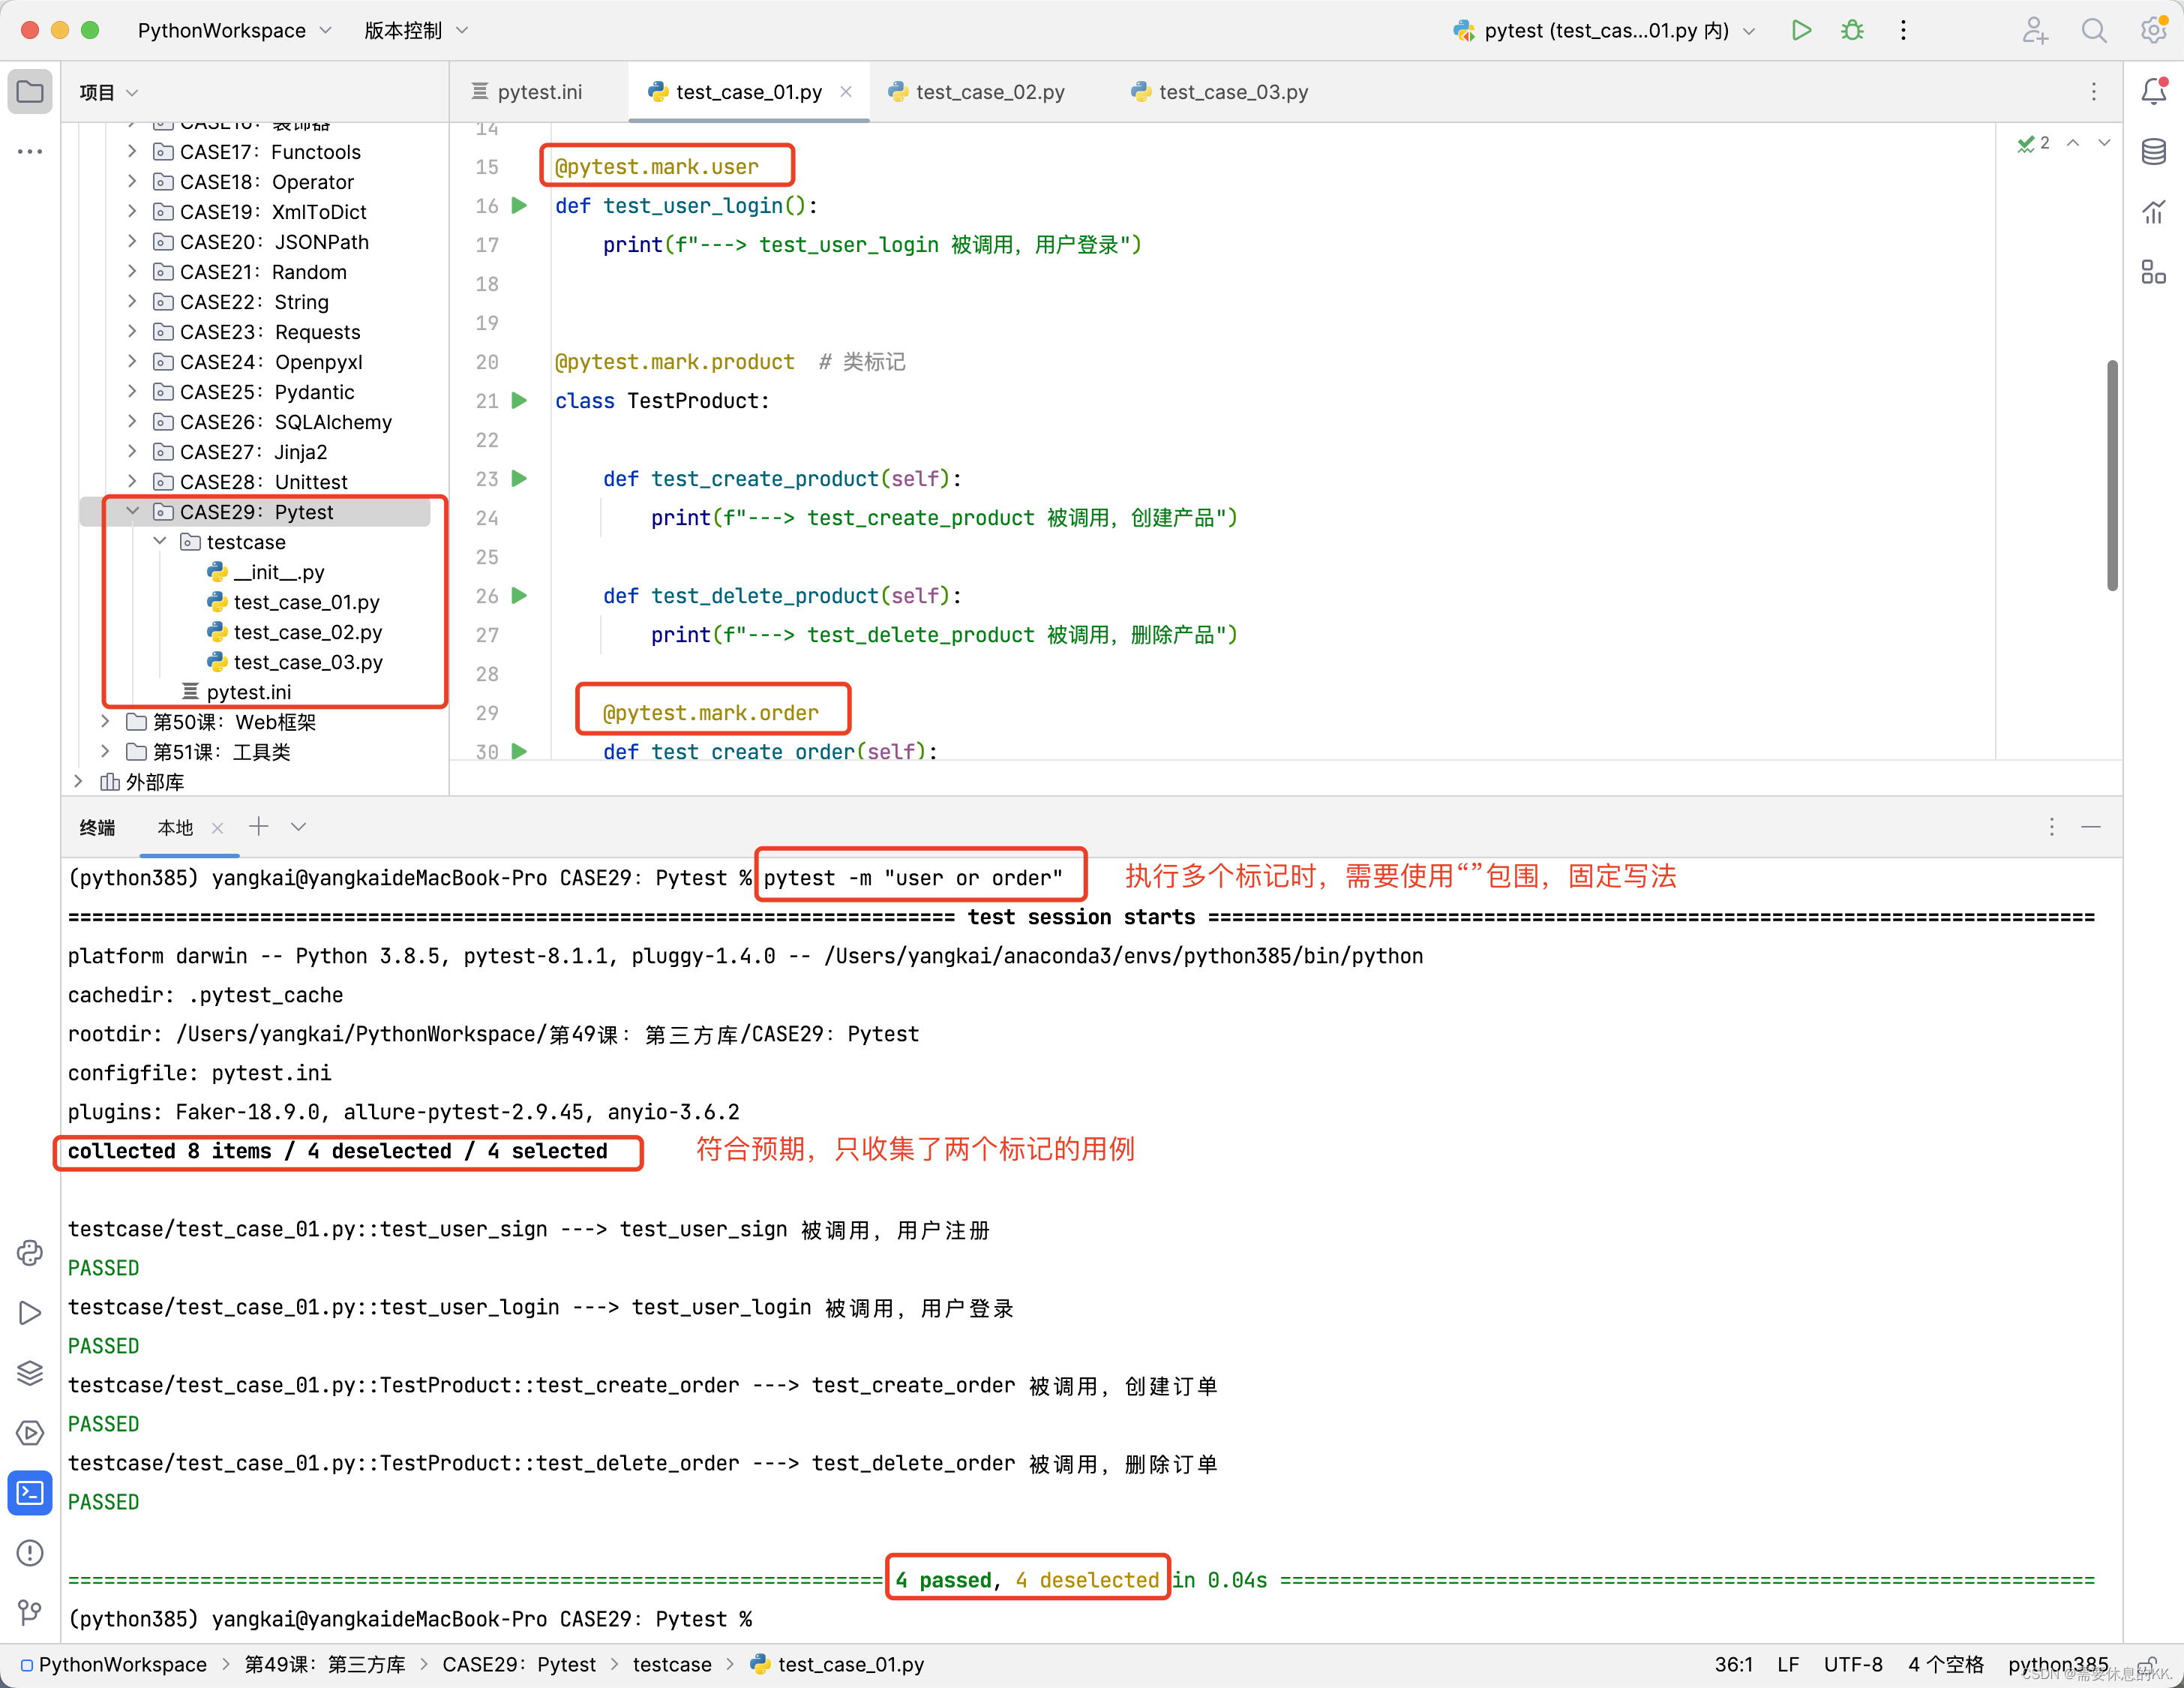This screenshot has width=2184, height=1688.
Task: Change LF line separator in status bar
Action: [x=1789, y=1665]
